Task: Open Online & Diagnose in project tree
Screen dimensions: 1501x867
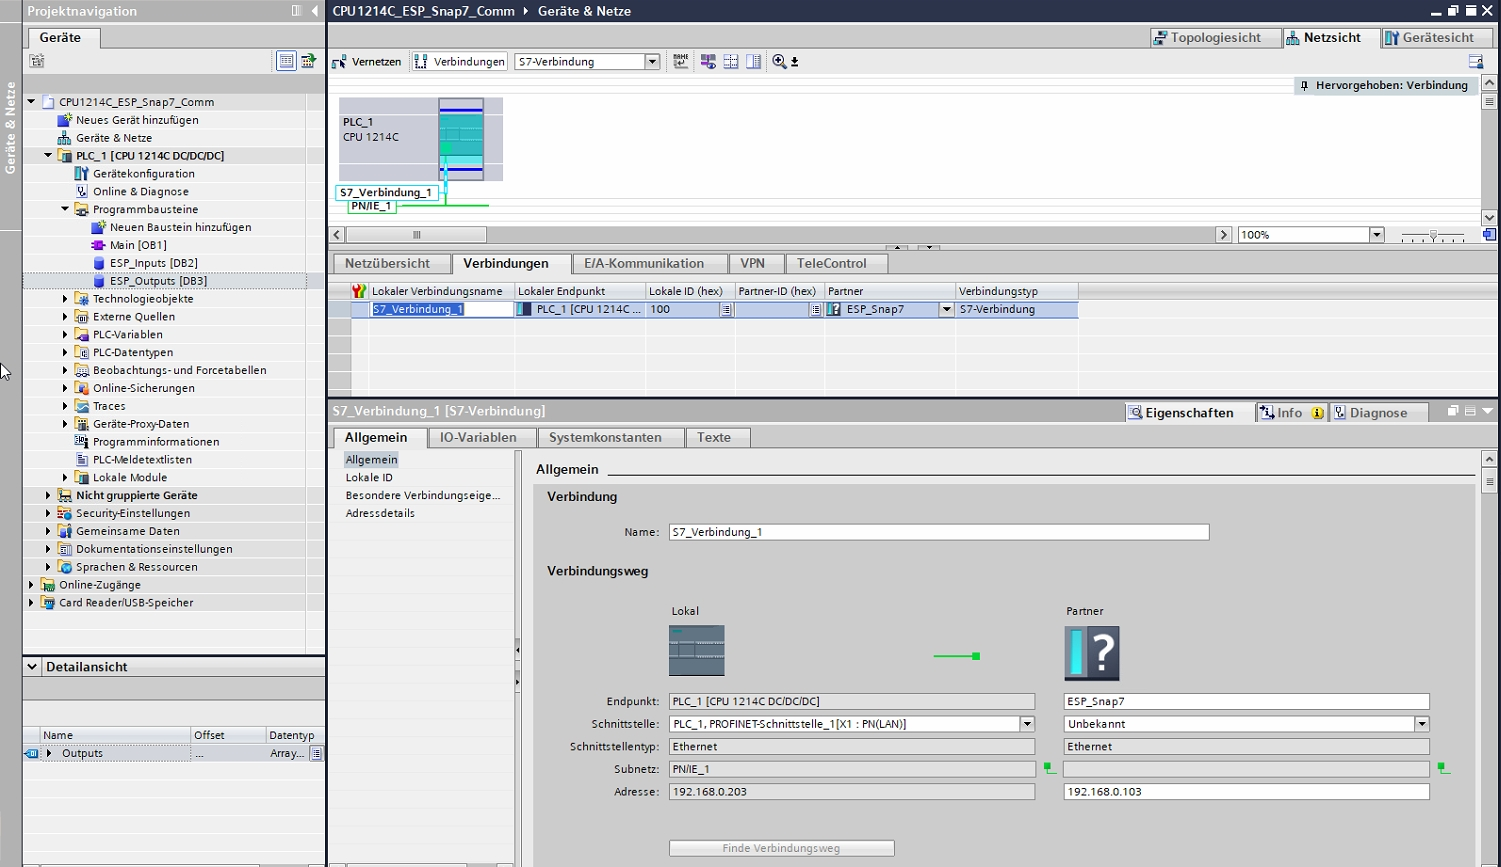Action: pyautogui.click(x=140, y=192)
